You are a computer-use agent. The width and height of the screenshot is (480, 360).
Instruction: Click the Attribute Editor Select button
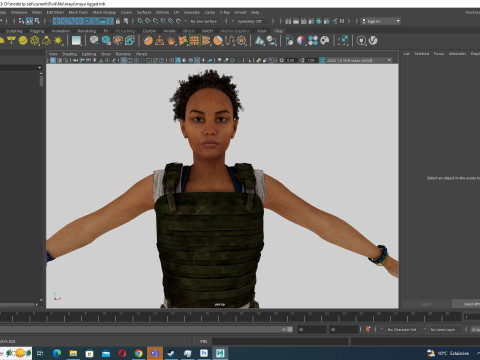click(x=426, y=304)
